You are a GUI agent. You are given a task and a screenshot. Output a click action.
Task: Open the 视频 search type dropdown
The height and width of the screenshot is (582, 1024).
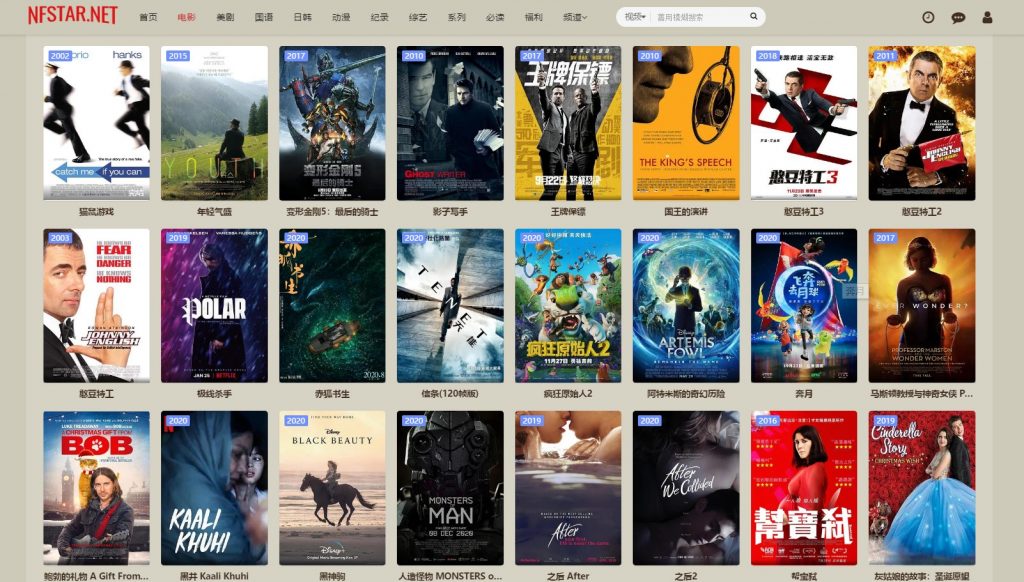click(x=635, y=17)
